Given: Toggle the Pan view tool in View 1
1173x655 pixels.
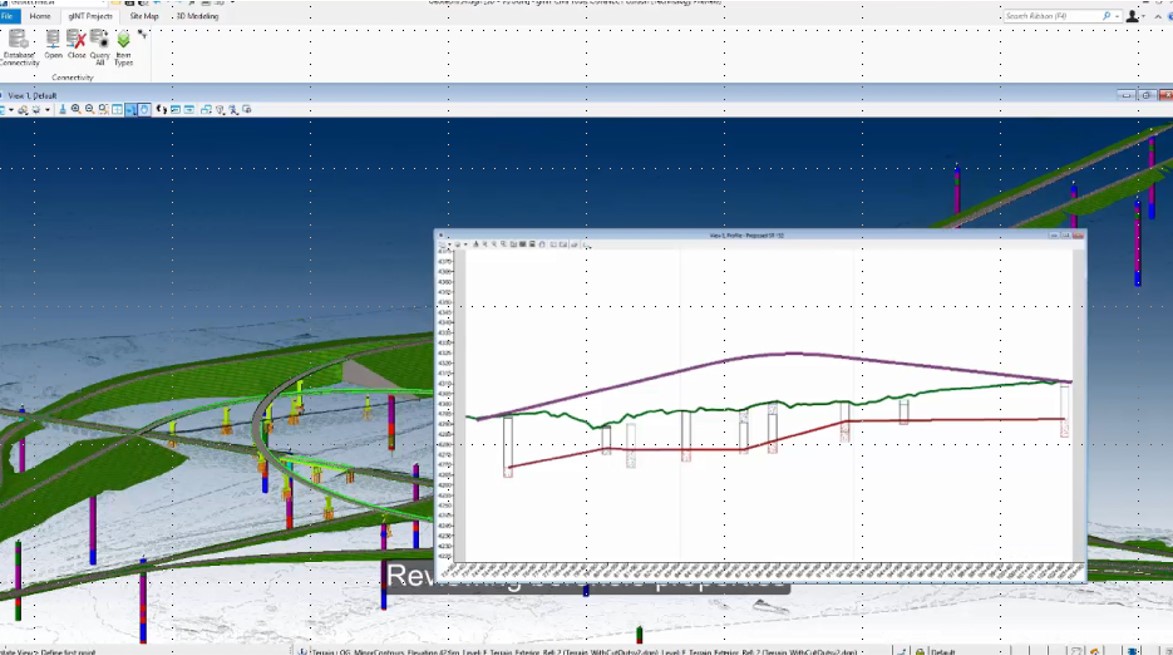Looking at the screenshot, I should 145,108.
